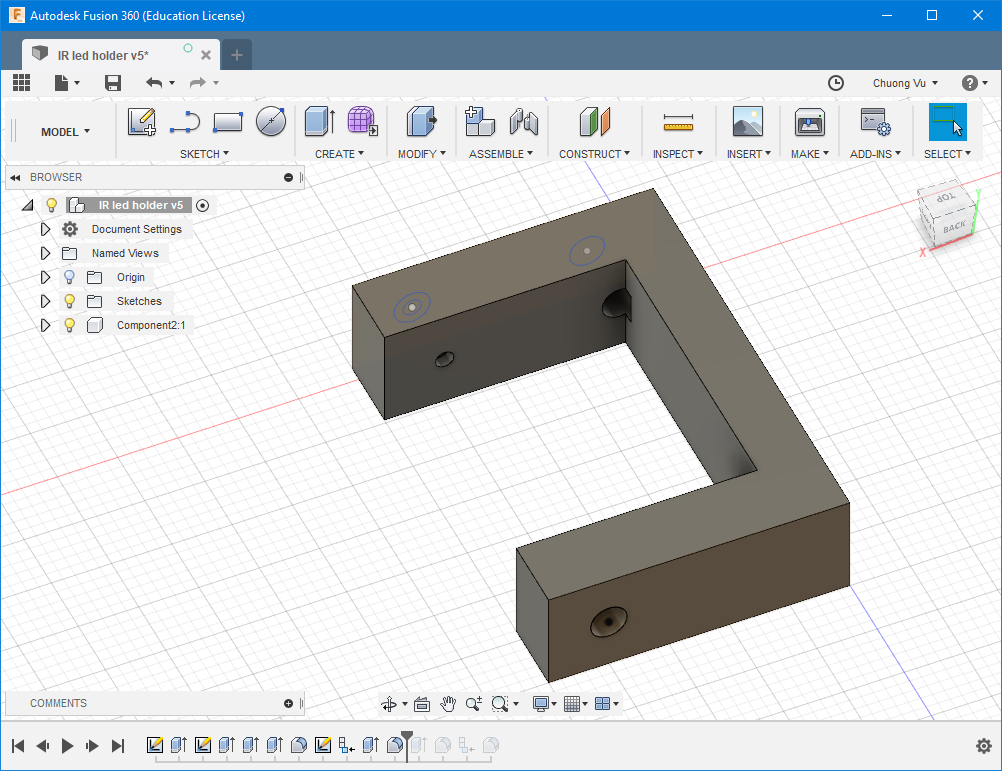
Task: Open the ASSEMBLE menu
Action: click(501, 154)
